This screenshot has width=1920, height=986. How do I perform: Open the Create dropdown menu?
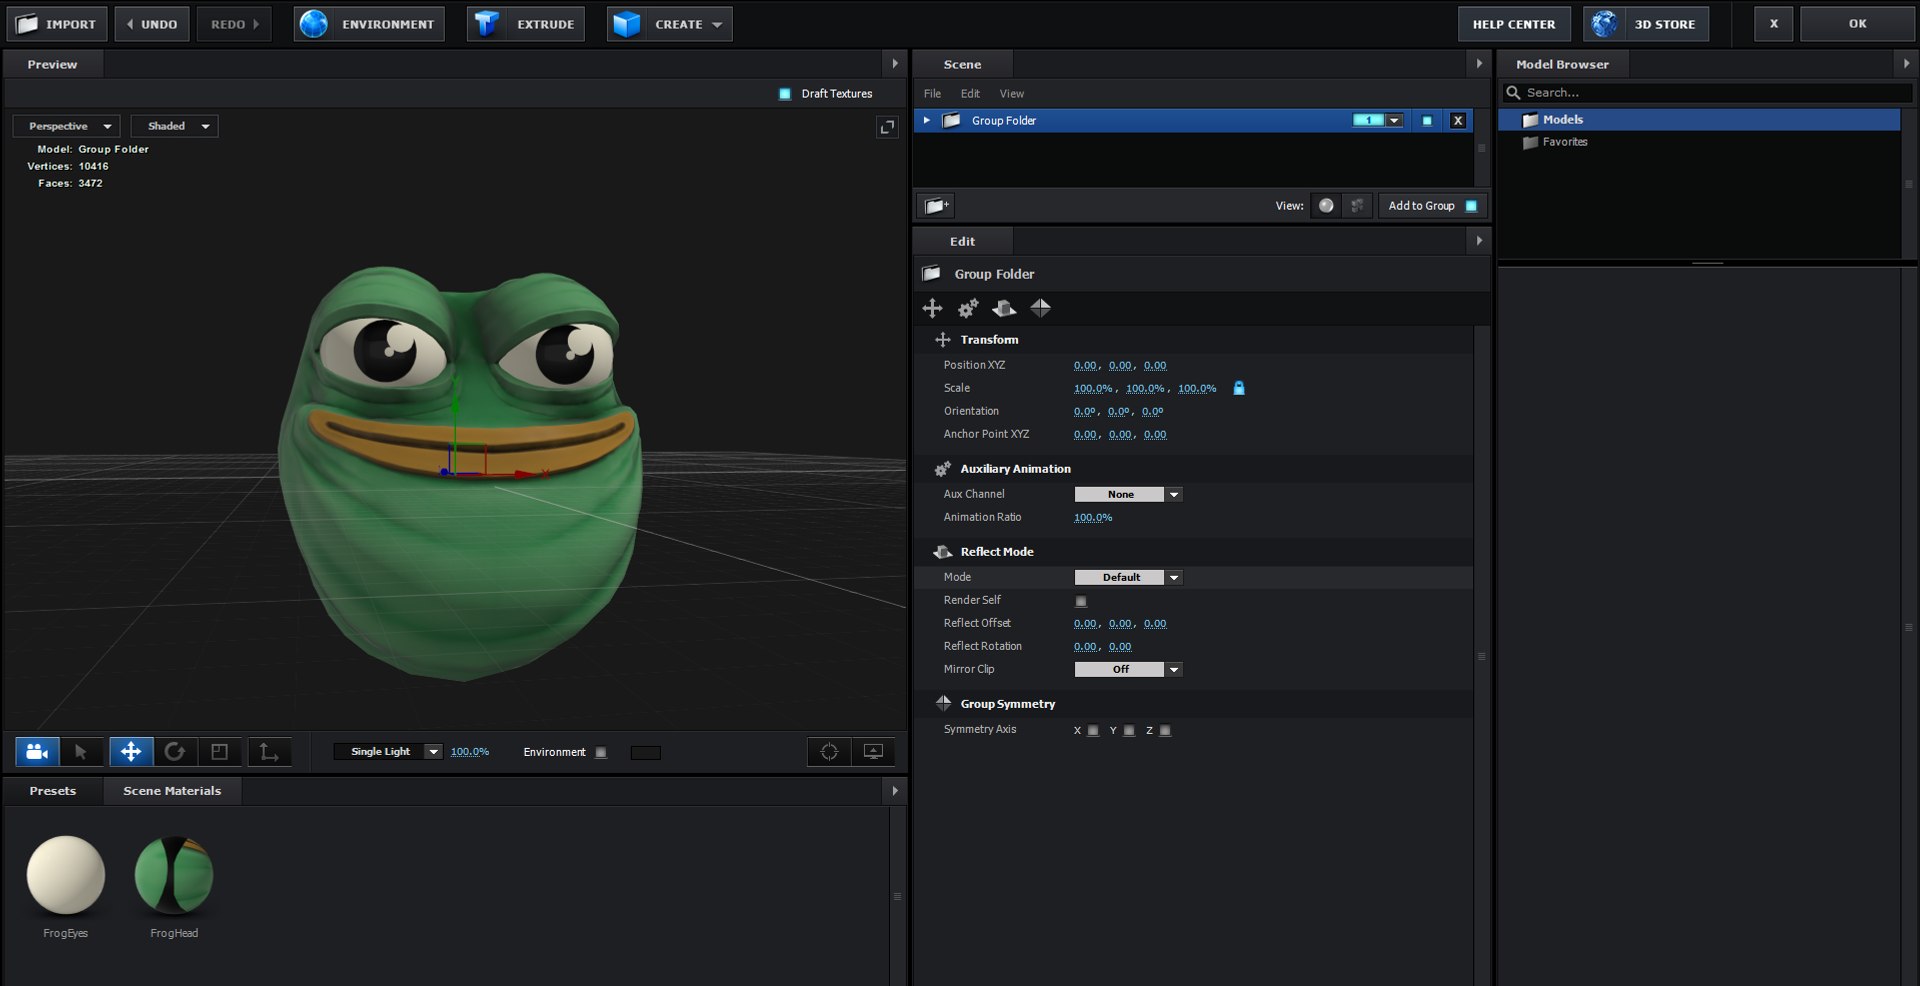[x=670, y=24]
